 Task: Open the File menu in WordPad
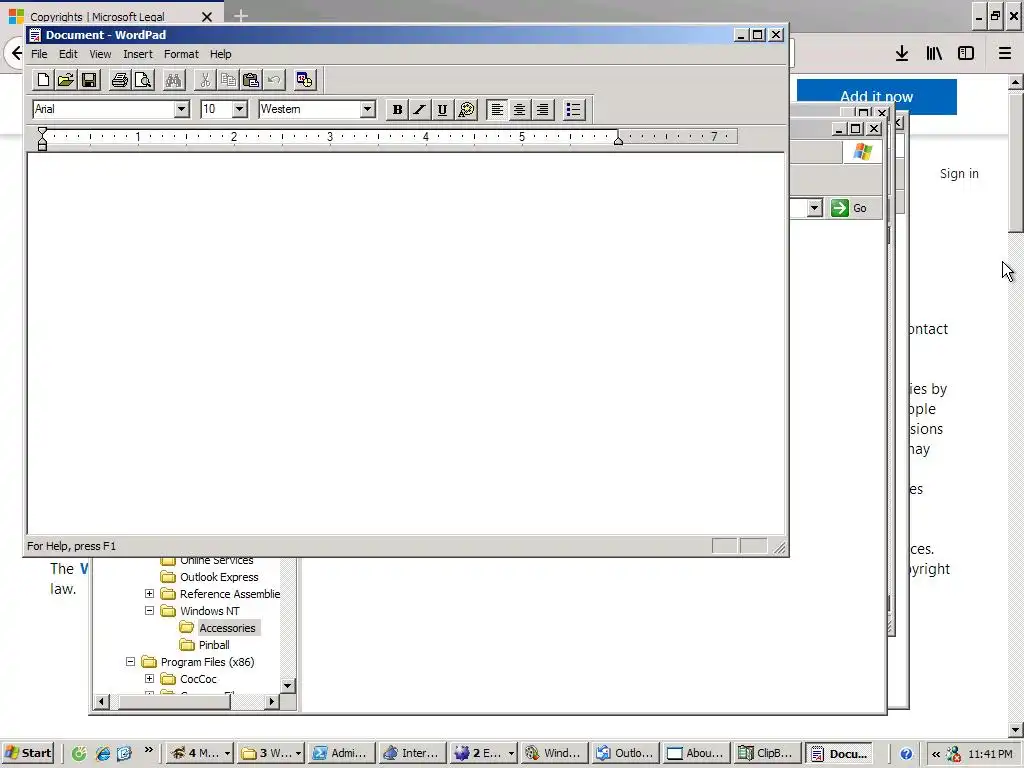[39, 54]
